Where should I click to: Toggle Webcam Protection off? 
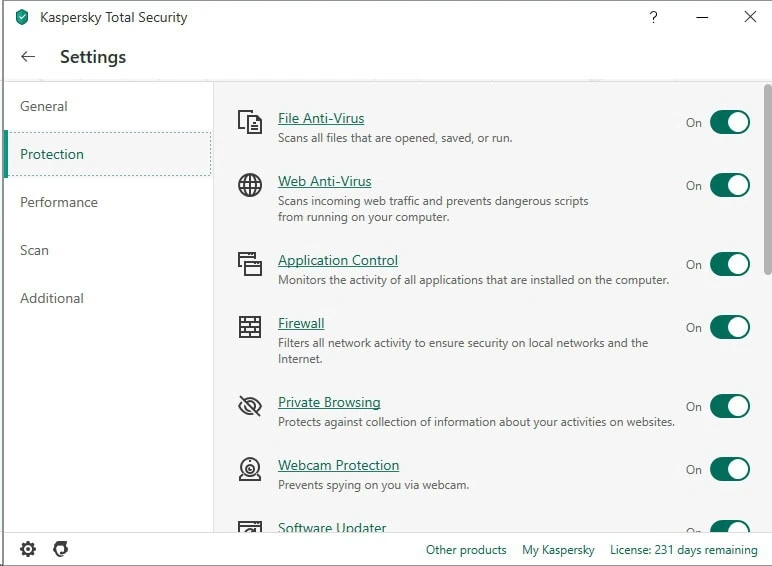click(x=729, y=469)
